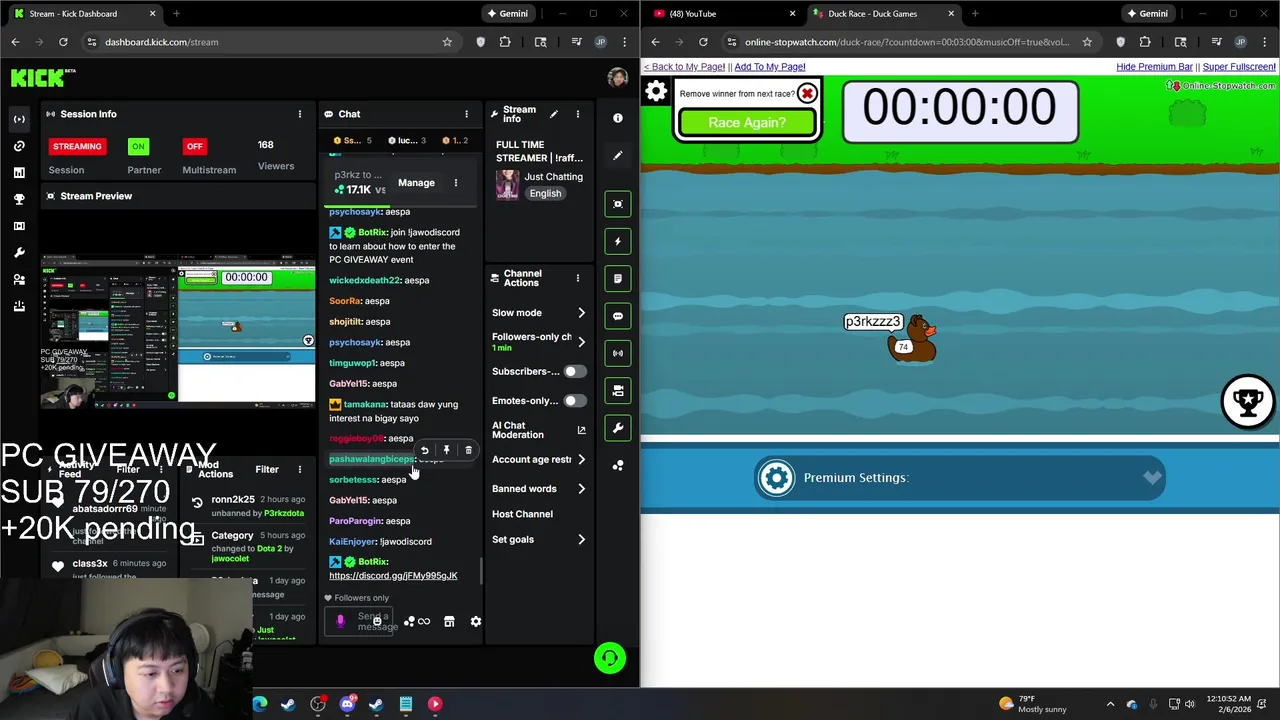
Task: Click the lightning bolt widget in right rail
Action: tap(618, 241)
